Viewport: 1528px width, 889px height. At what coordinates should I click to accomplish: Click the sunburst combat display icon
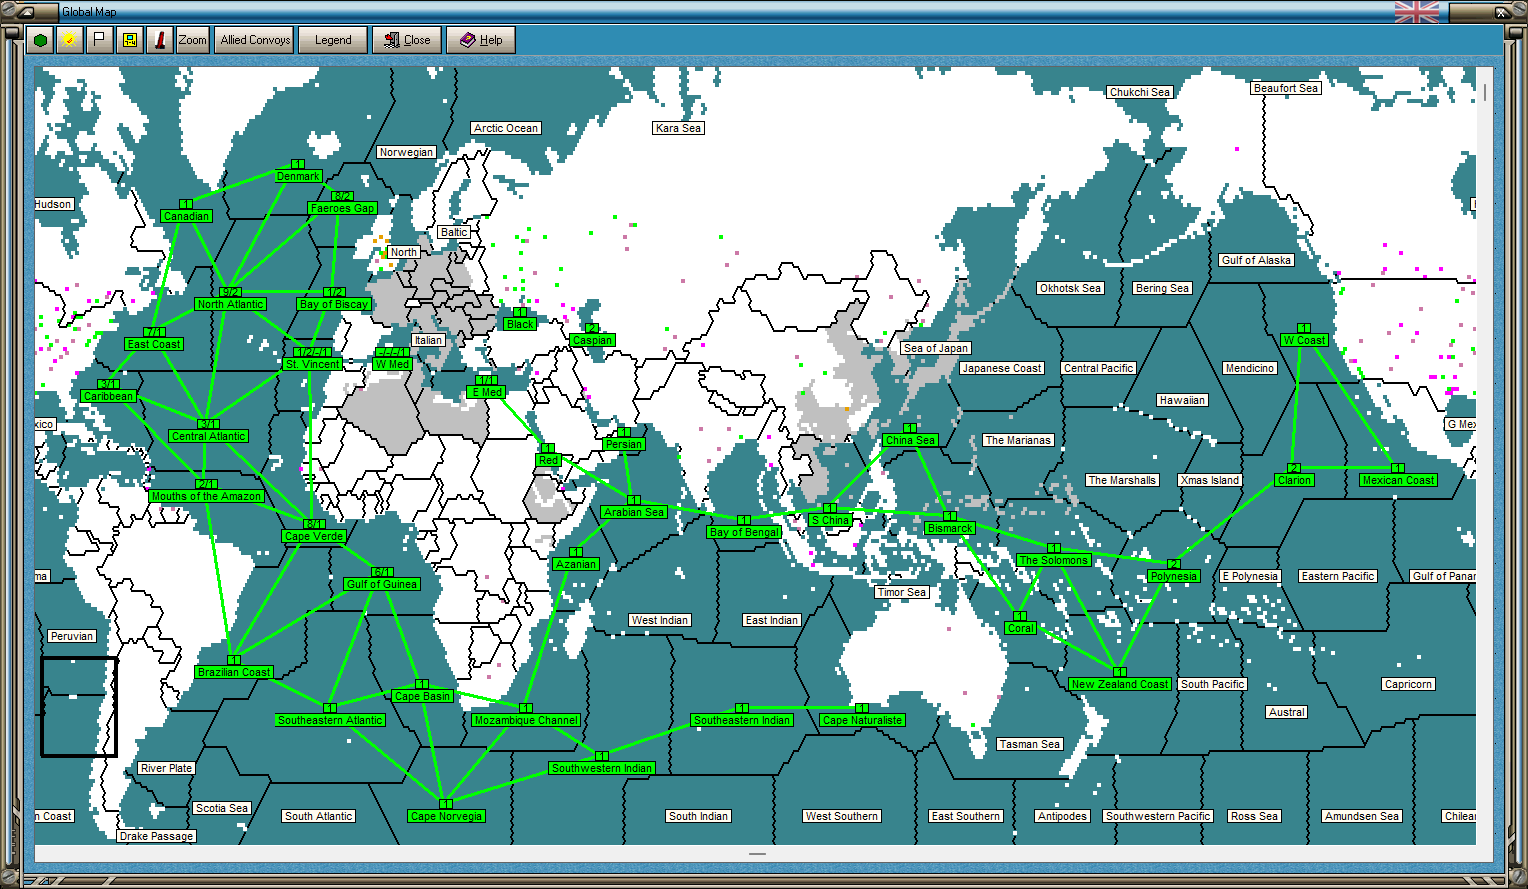click(69, 40)
